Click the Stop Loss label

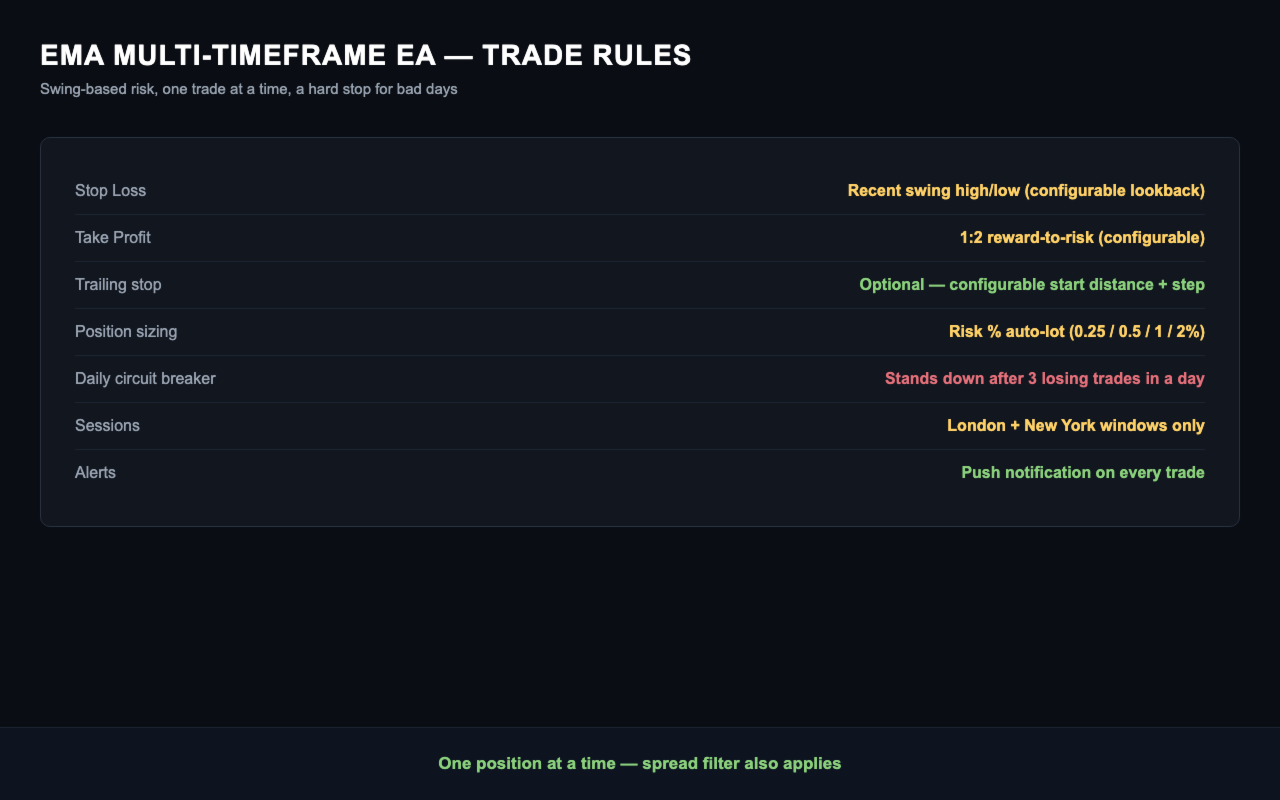pyautogui.click(x=110, y=191)
